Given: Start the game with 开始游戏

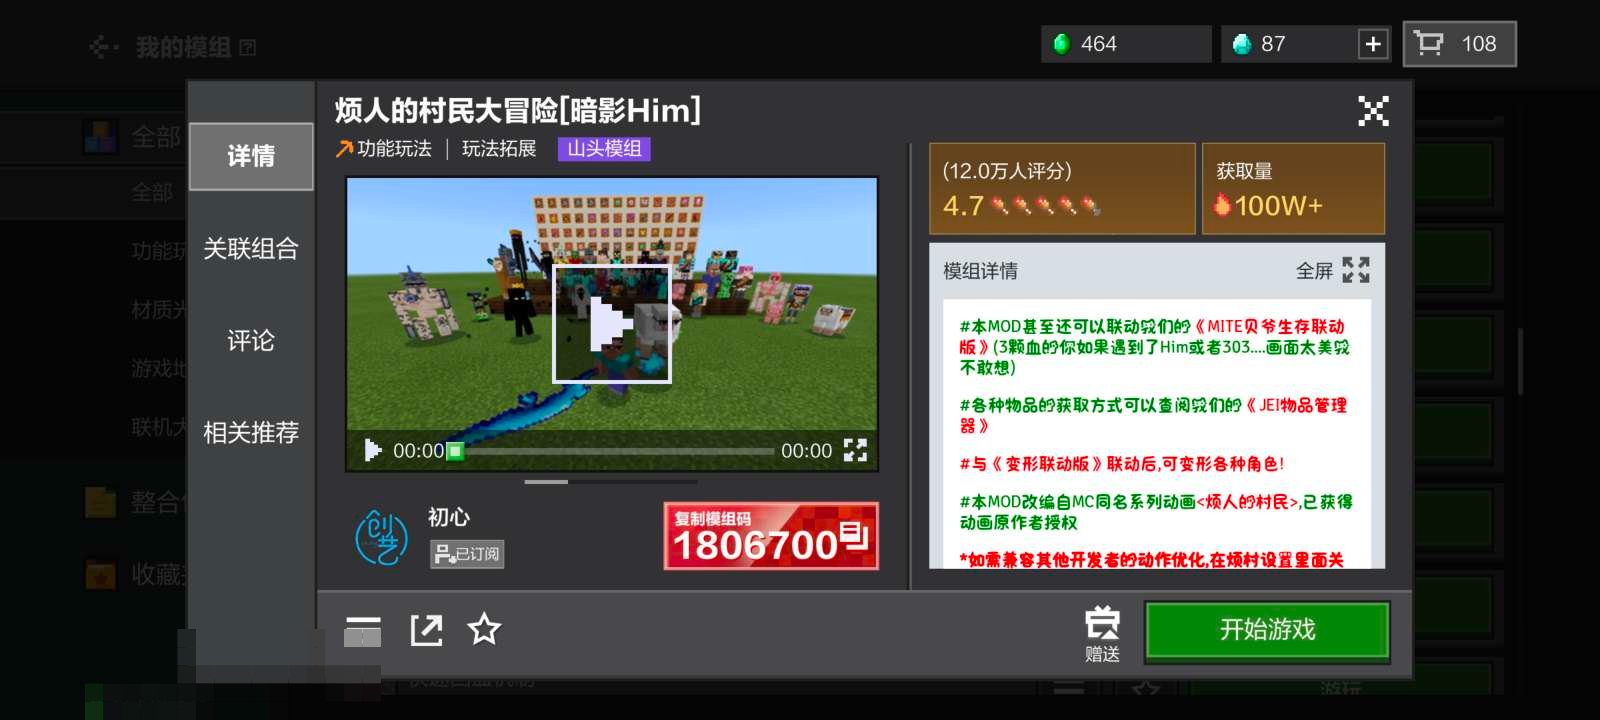Looking at the screenshot, I should (1267, 630).
